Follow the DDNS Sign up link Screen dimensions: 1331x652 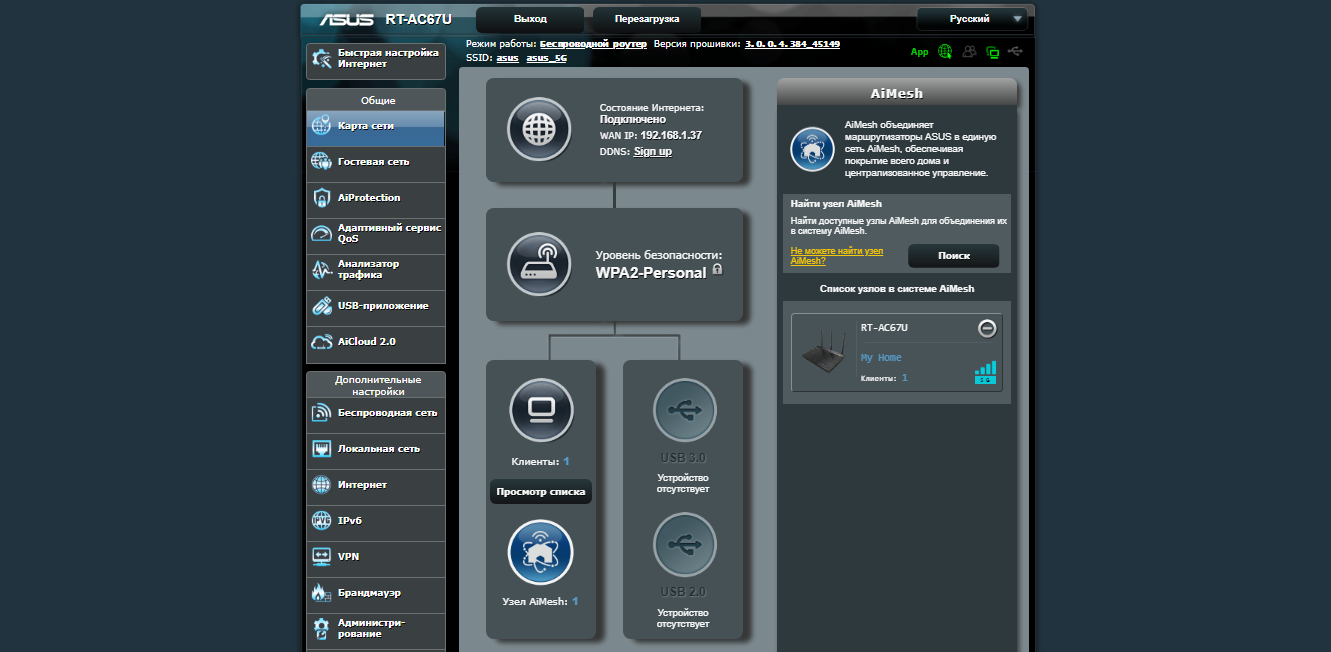(x=653, y=151)
